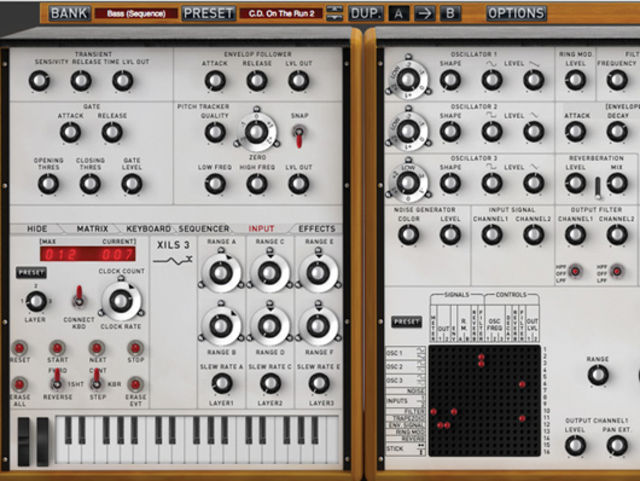640x481 pixels.
Task: Click the MAX CURRENT red counter display
Action: tap(88, 254)
